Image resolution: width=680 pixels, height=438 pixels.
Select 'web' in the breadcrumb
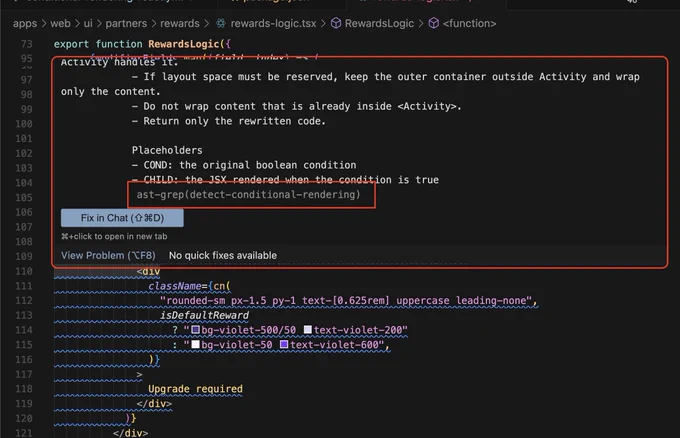(x=60, y=23)
